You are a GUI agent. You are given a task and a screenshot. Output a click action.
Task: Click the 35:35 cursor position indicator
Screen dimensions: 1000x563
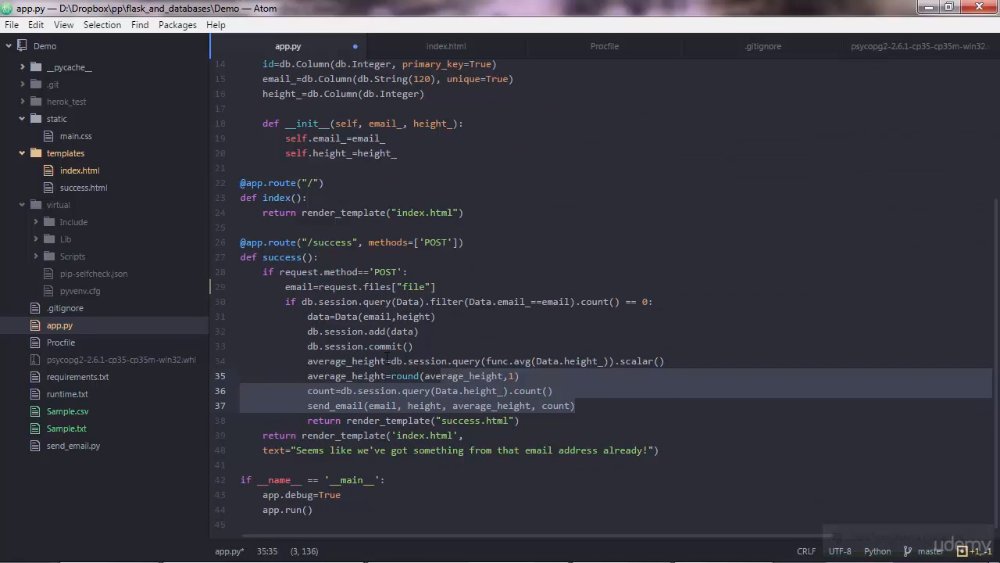click(x=267, y=551)
